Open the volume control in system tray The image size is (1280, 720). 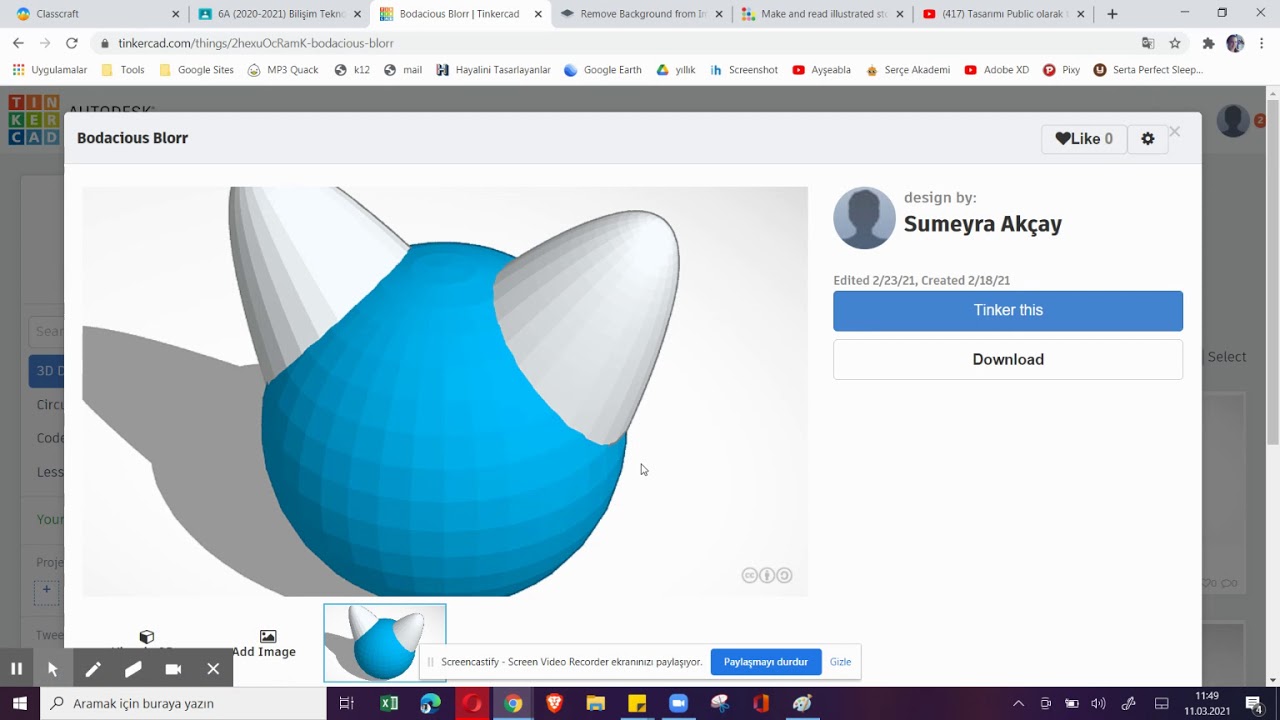(1099, 703)
